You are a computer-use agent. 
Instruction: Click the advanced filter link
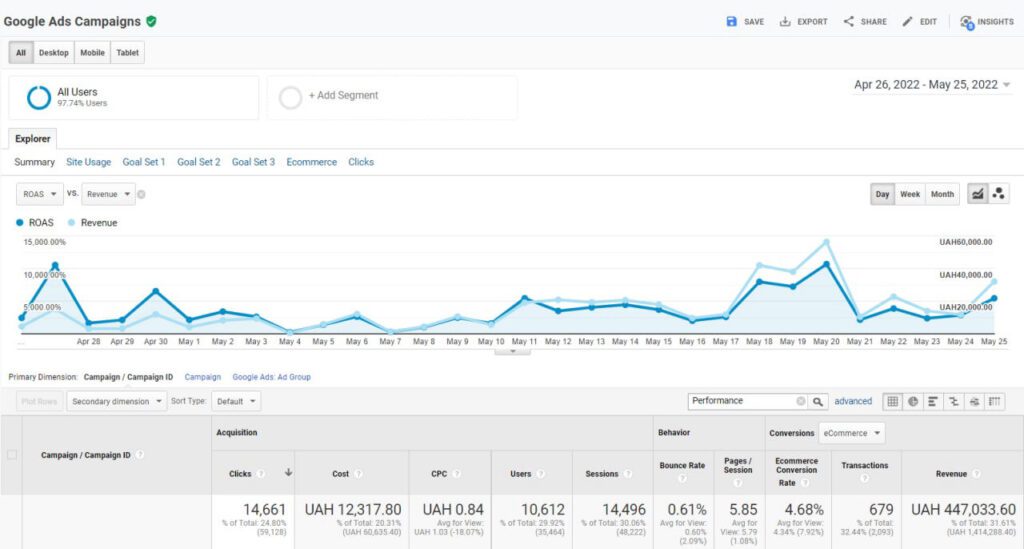point(853,401)
